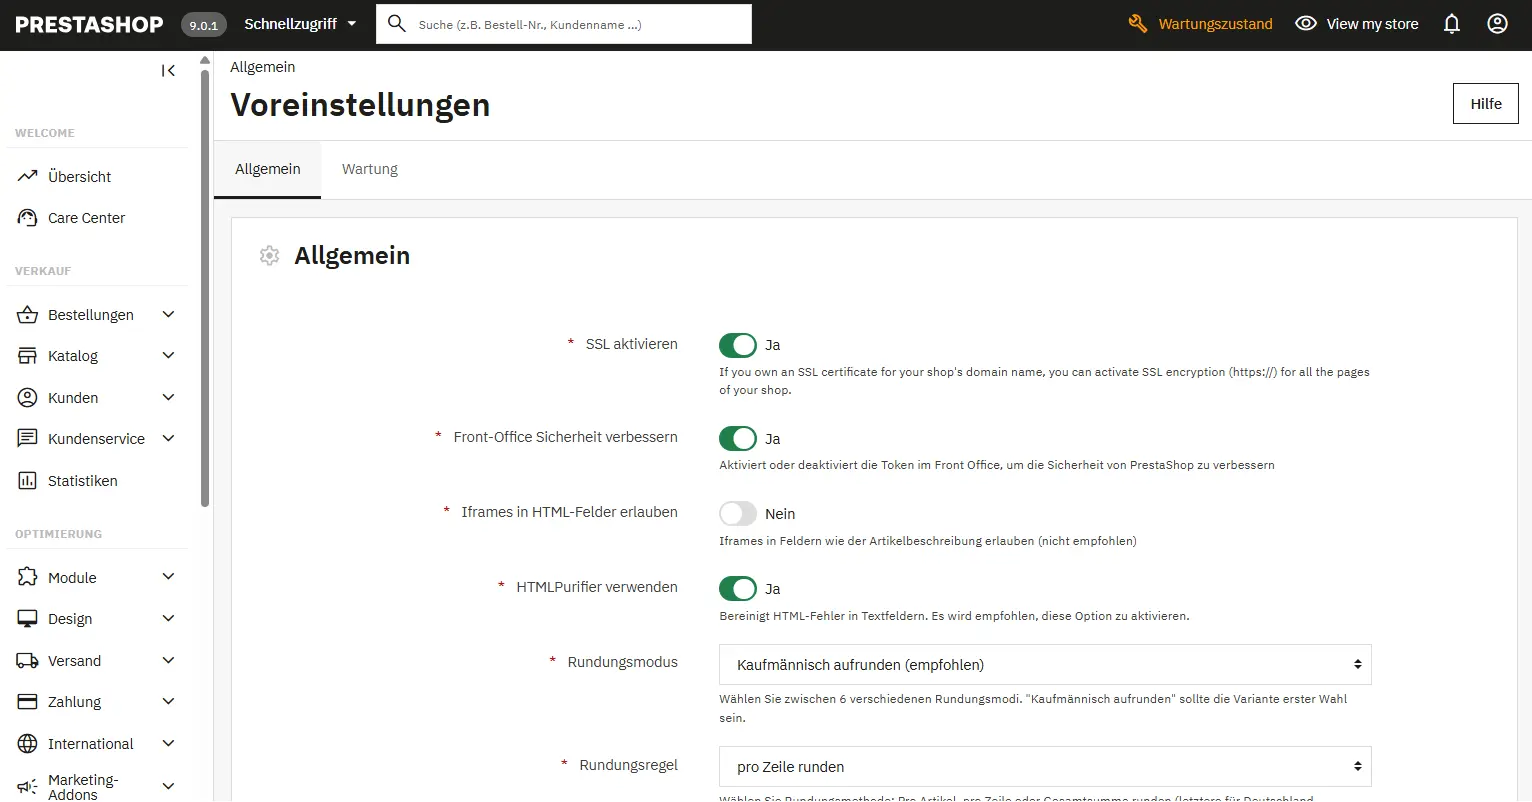Expand Kundenservice submenu chevron
The image size is (1532, 802).
pos(168,439)
